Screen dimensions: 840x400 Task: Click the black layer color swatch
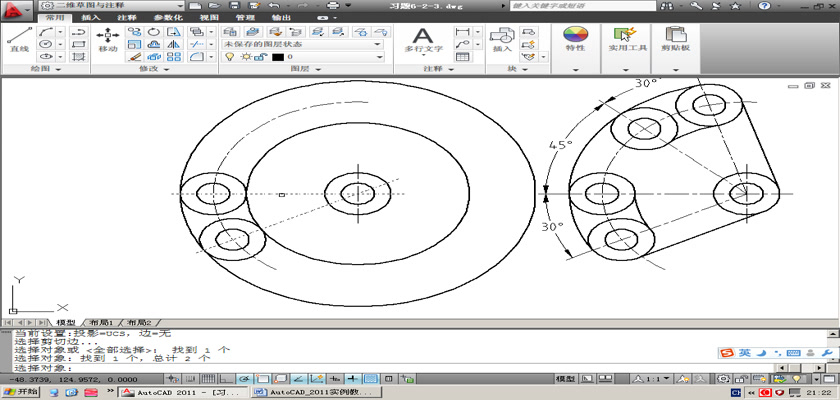coord(278,57)
